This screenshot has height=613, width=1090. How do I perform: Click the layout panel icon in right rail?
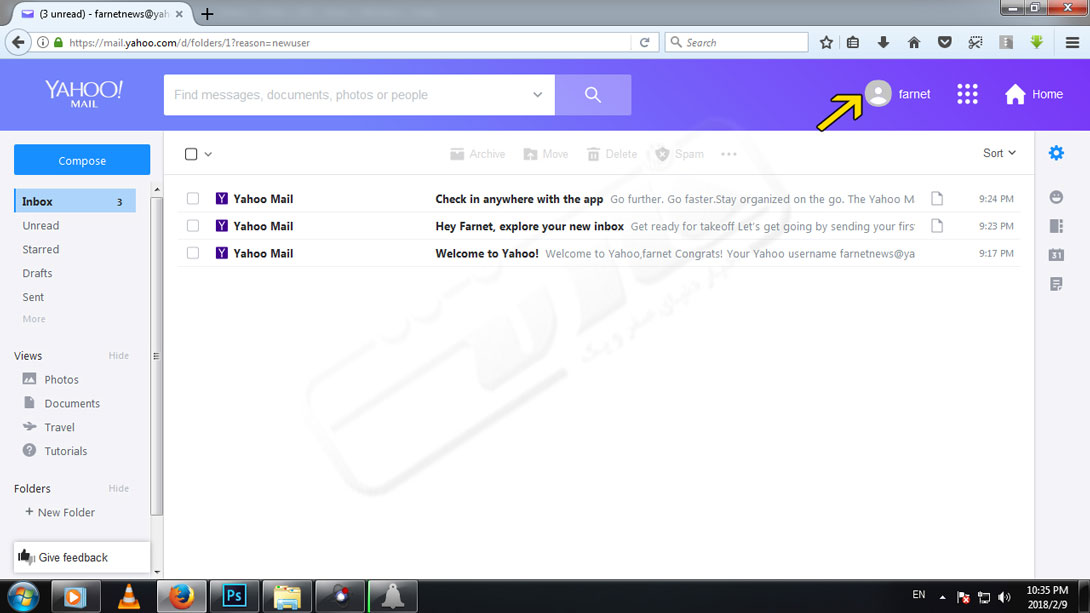(1056, 226)
